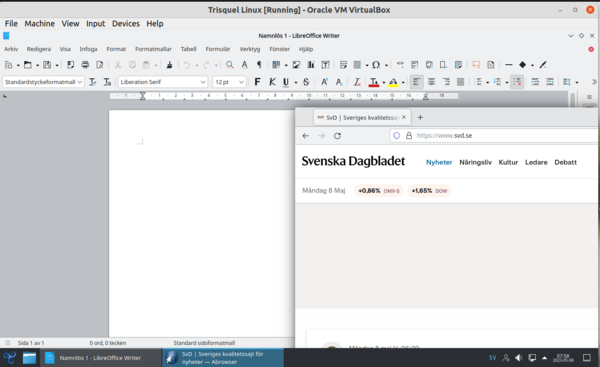Click the Kultur link on Svenska Dagbladet
The height and width of the screenshot is (367, 600).
point(508,162)
